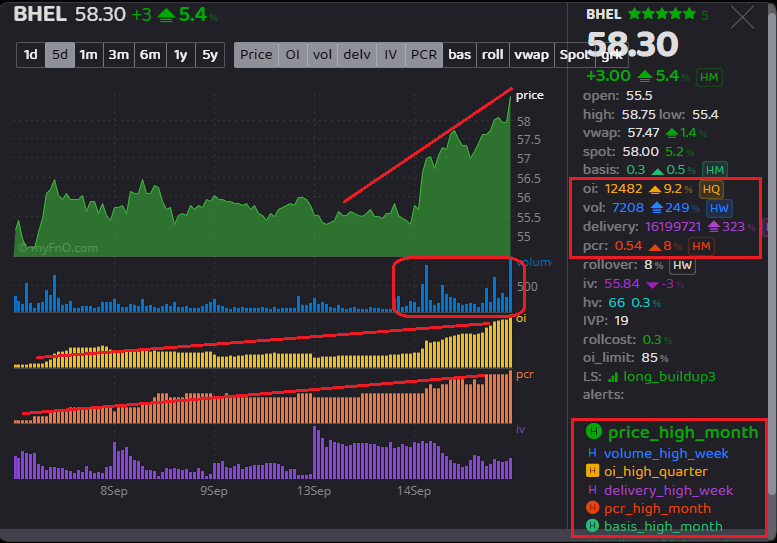Click the spot value 58.00

coord(641,152)
